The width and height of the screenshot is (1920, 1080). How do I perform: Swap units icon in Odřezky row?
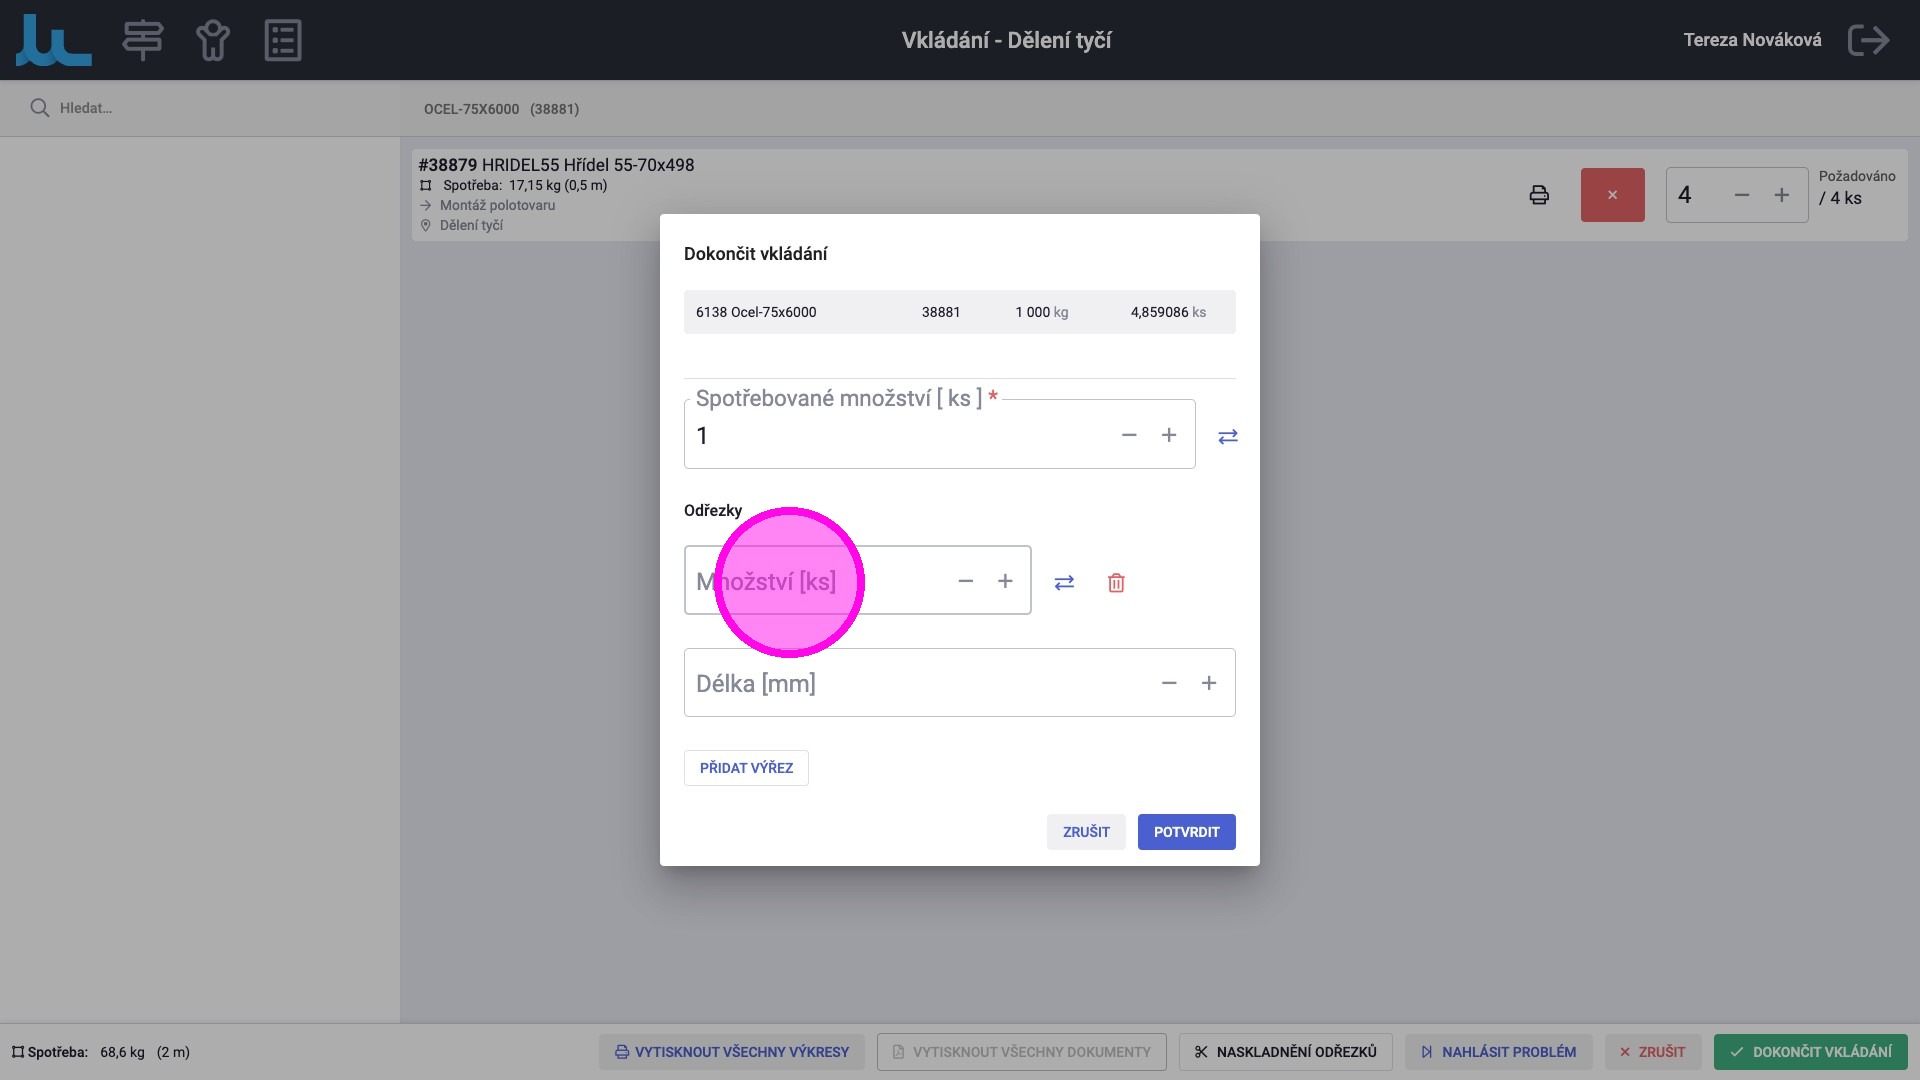click(x=1064, y=582)
